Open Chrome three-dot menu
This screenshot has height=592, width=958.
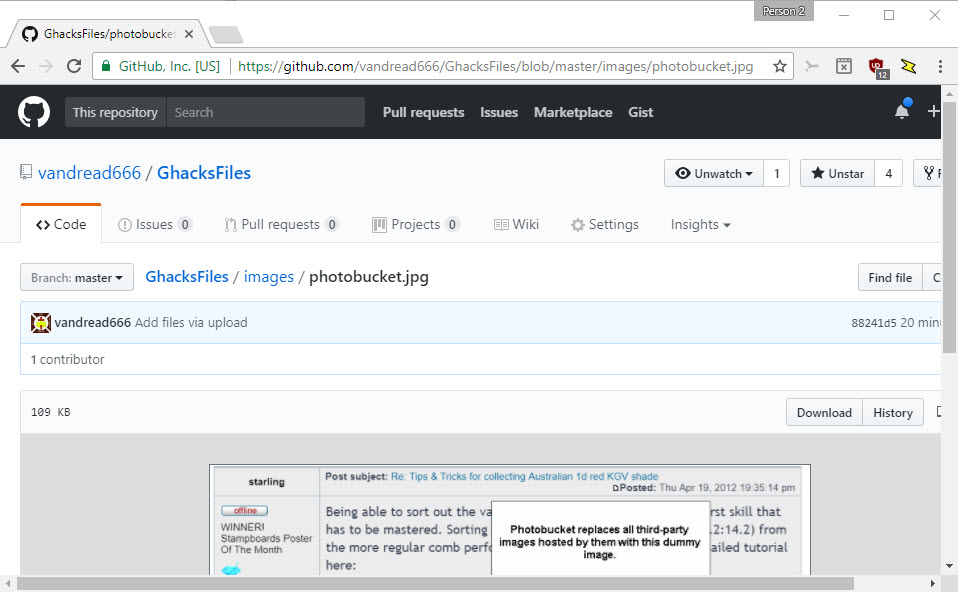click(x=940, y=66)
